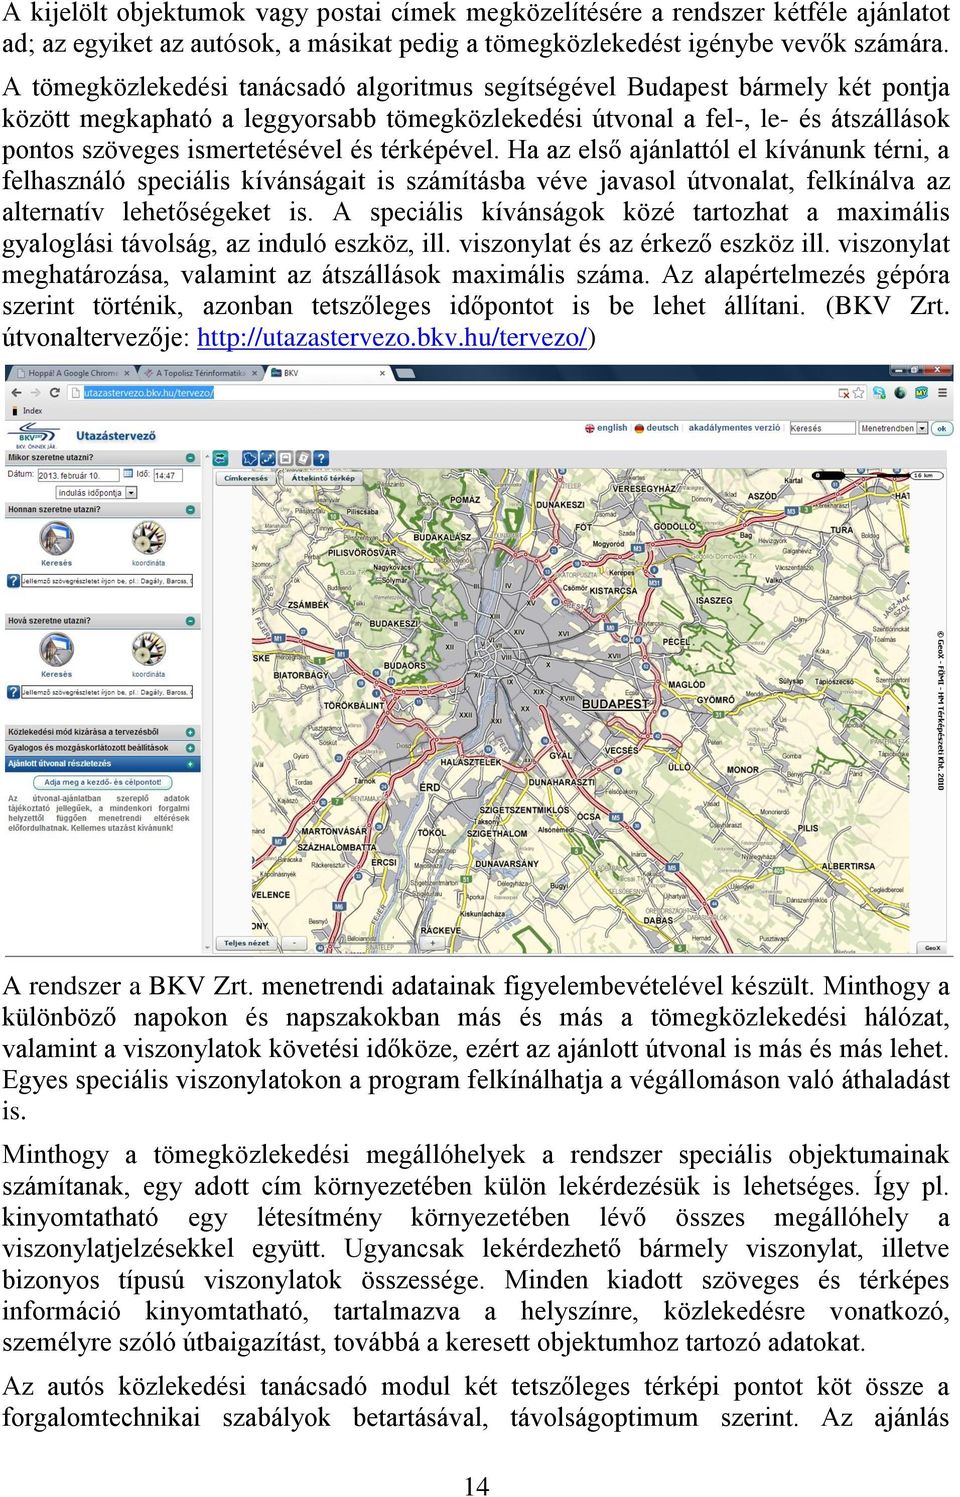Click the map scale bar showing 16 km
The height and width of the screenshot is (1497, 960).
(x=878, y=475)
